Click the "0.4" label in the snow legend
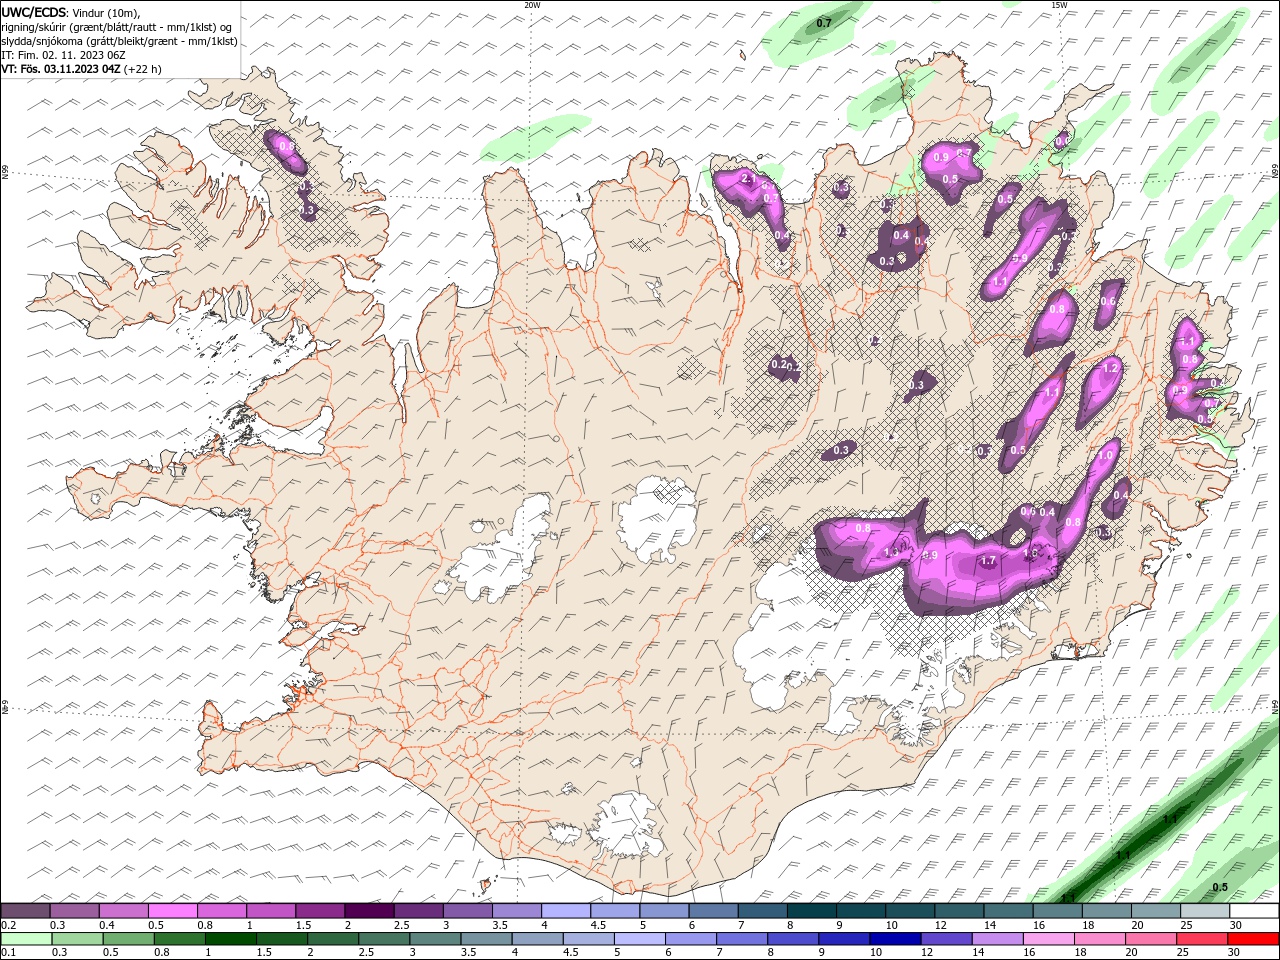The width and height of the screenshot is (1280, 960). [106, 925]
